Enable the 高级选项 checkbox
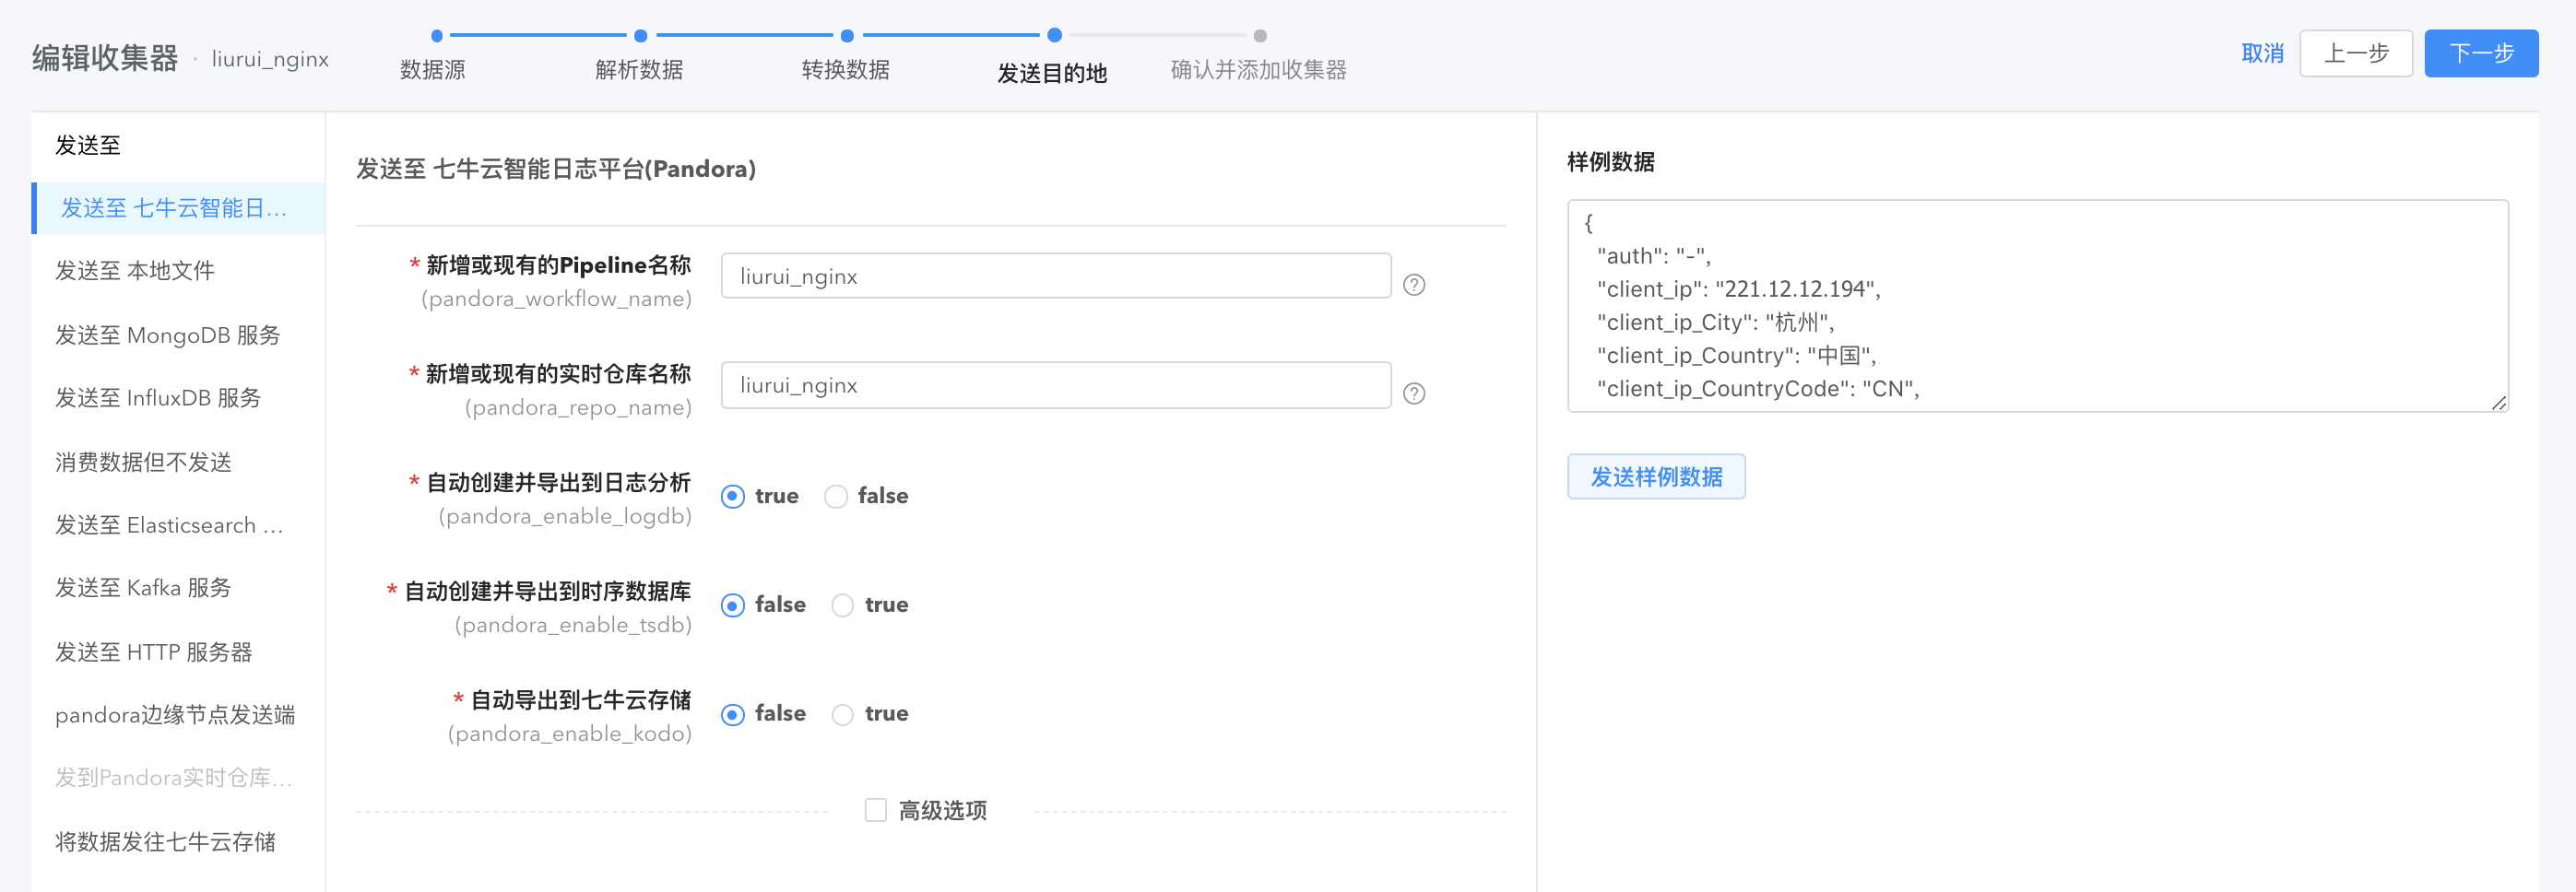 click(876, 810)
